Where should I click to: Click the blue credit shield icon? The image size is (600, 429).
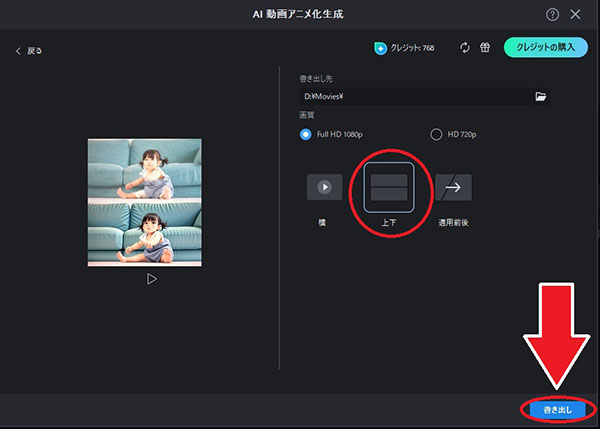(x=380, y=48)
